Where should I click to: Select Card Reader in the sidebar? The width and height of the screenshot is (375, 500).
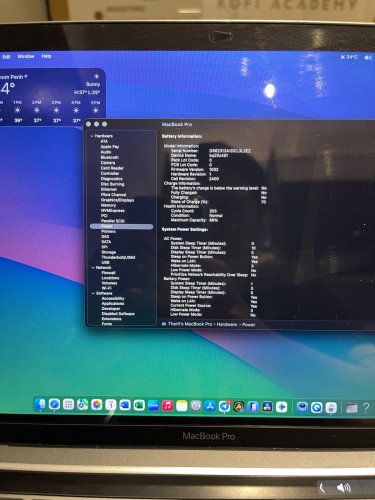click(112, 168)
